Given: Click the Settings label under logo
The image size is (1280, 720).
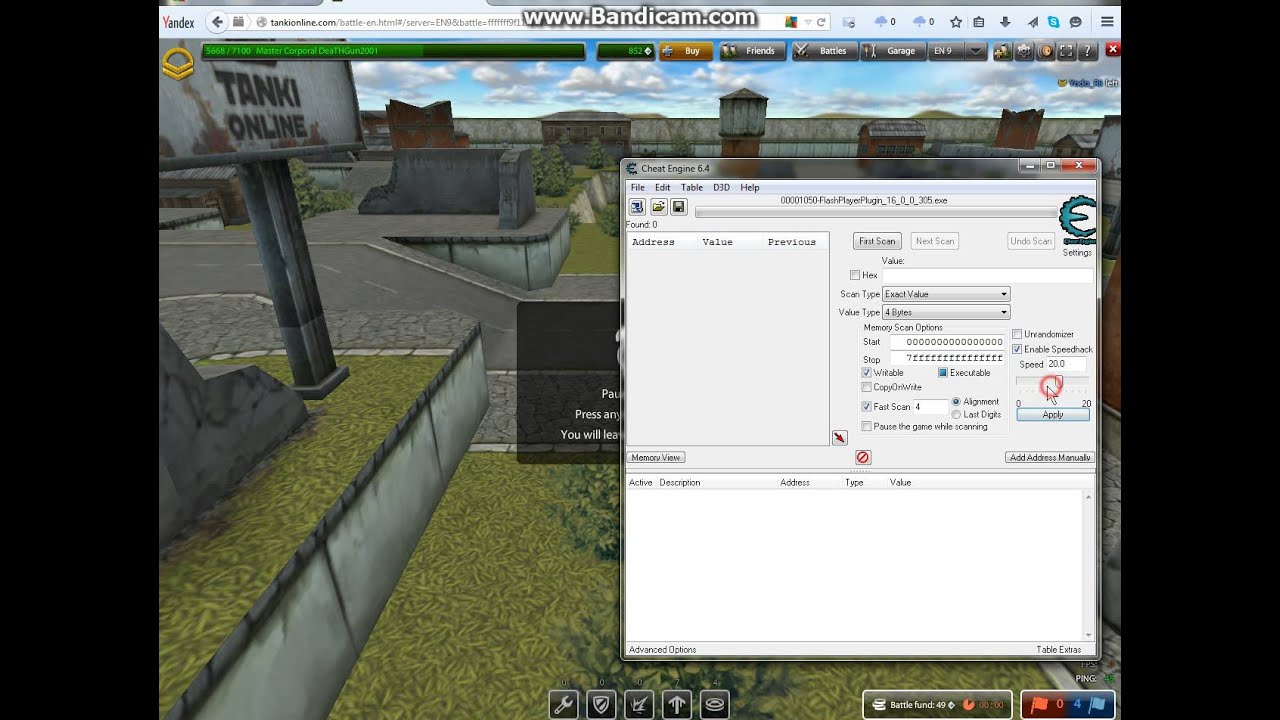Looking at the screenshot, I should point(1077,253).
